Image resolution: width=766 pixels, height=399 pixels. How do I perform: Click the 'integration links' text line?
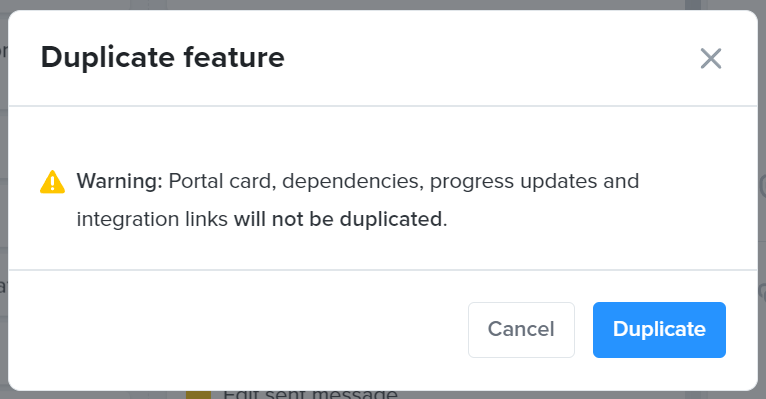click(152, 219)
